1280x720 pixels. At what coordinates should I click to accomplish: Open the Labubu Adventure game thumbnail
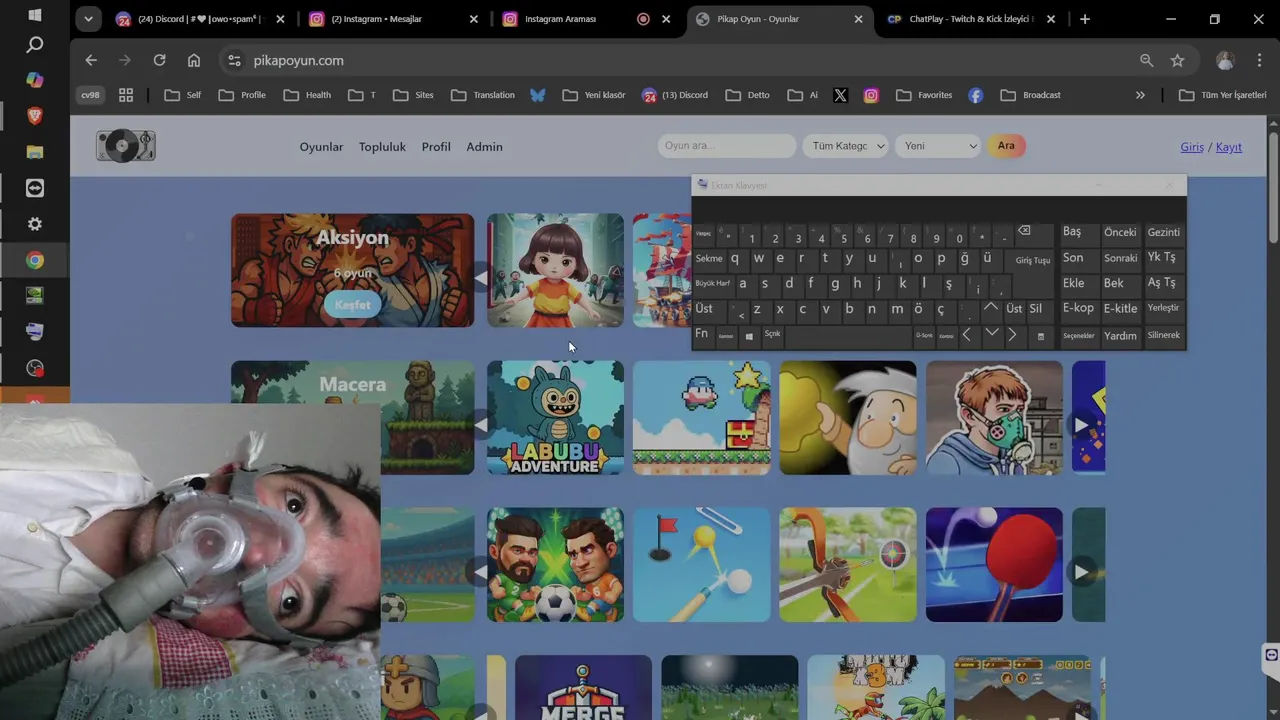coord(555,418)
